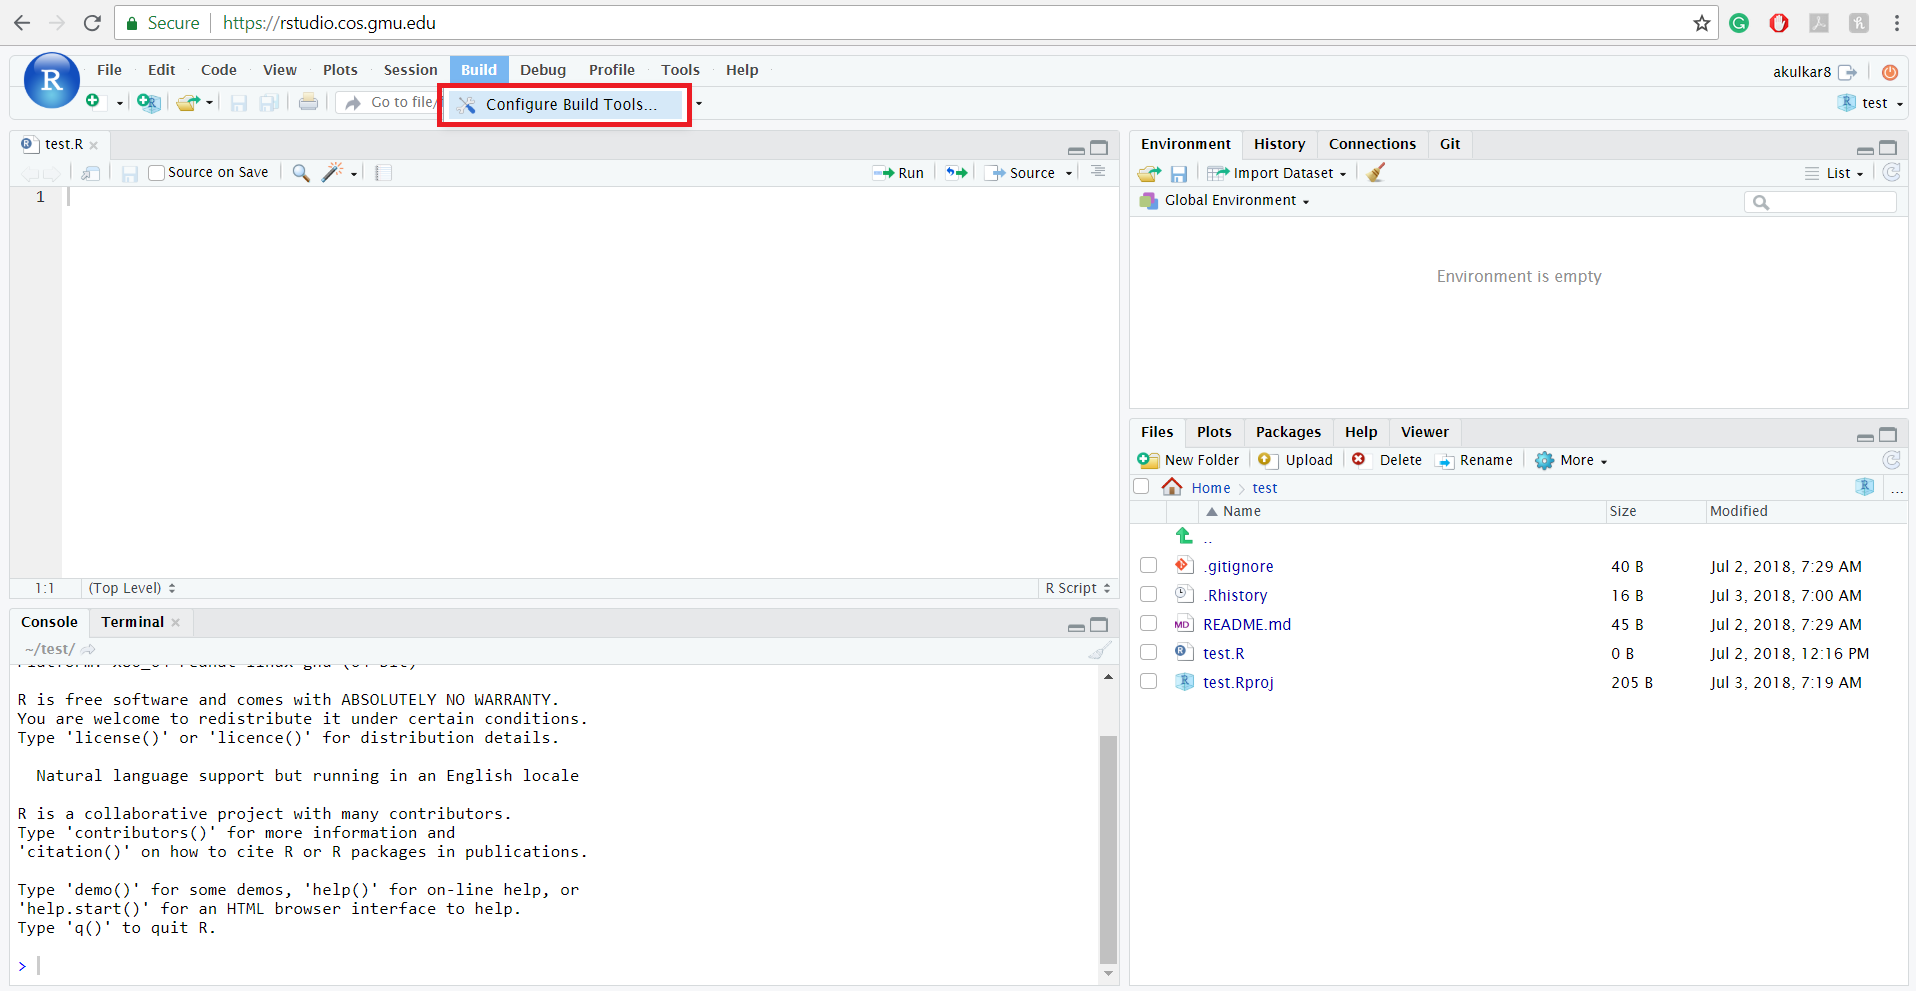Screen dimensions: 1916x991
Task: Click the refresh environment icon
Action: click(1891, 172)
